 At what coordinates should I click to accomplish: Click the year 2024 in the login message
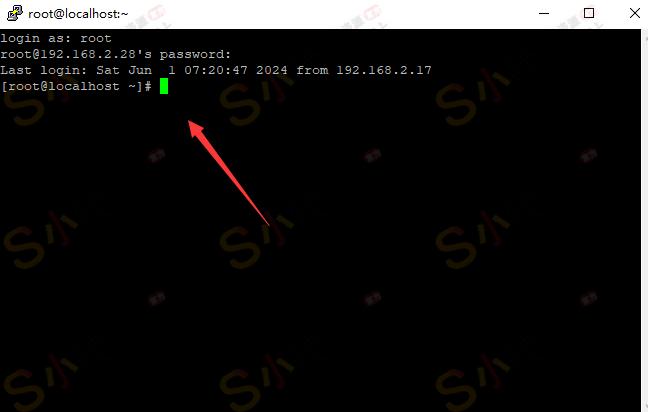click(272, 70)
